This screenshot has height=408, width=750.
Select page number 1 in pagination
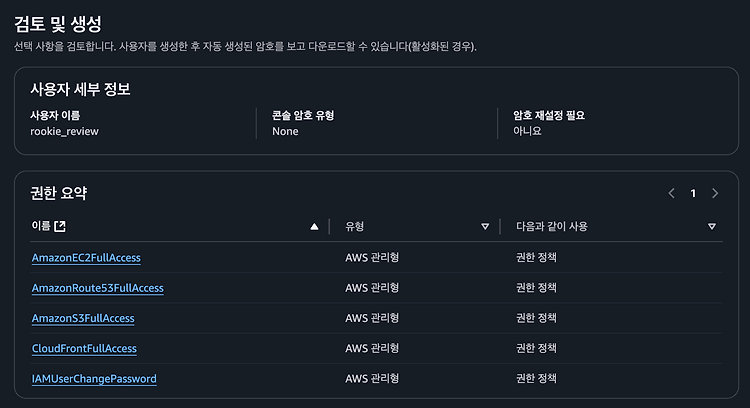pos(693,193)
